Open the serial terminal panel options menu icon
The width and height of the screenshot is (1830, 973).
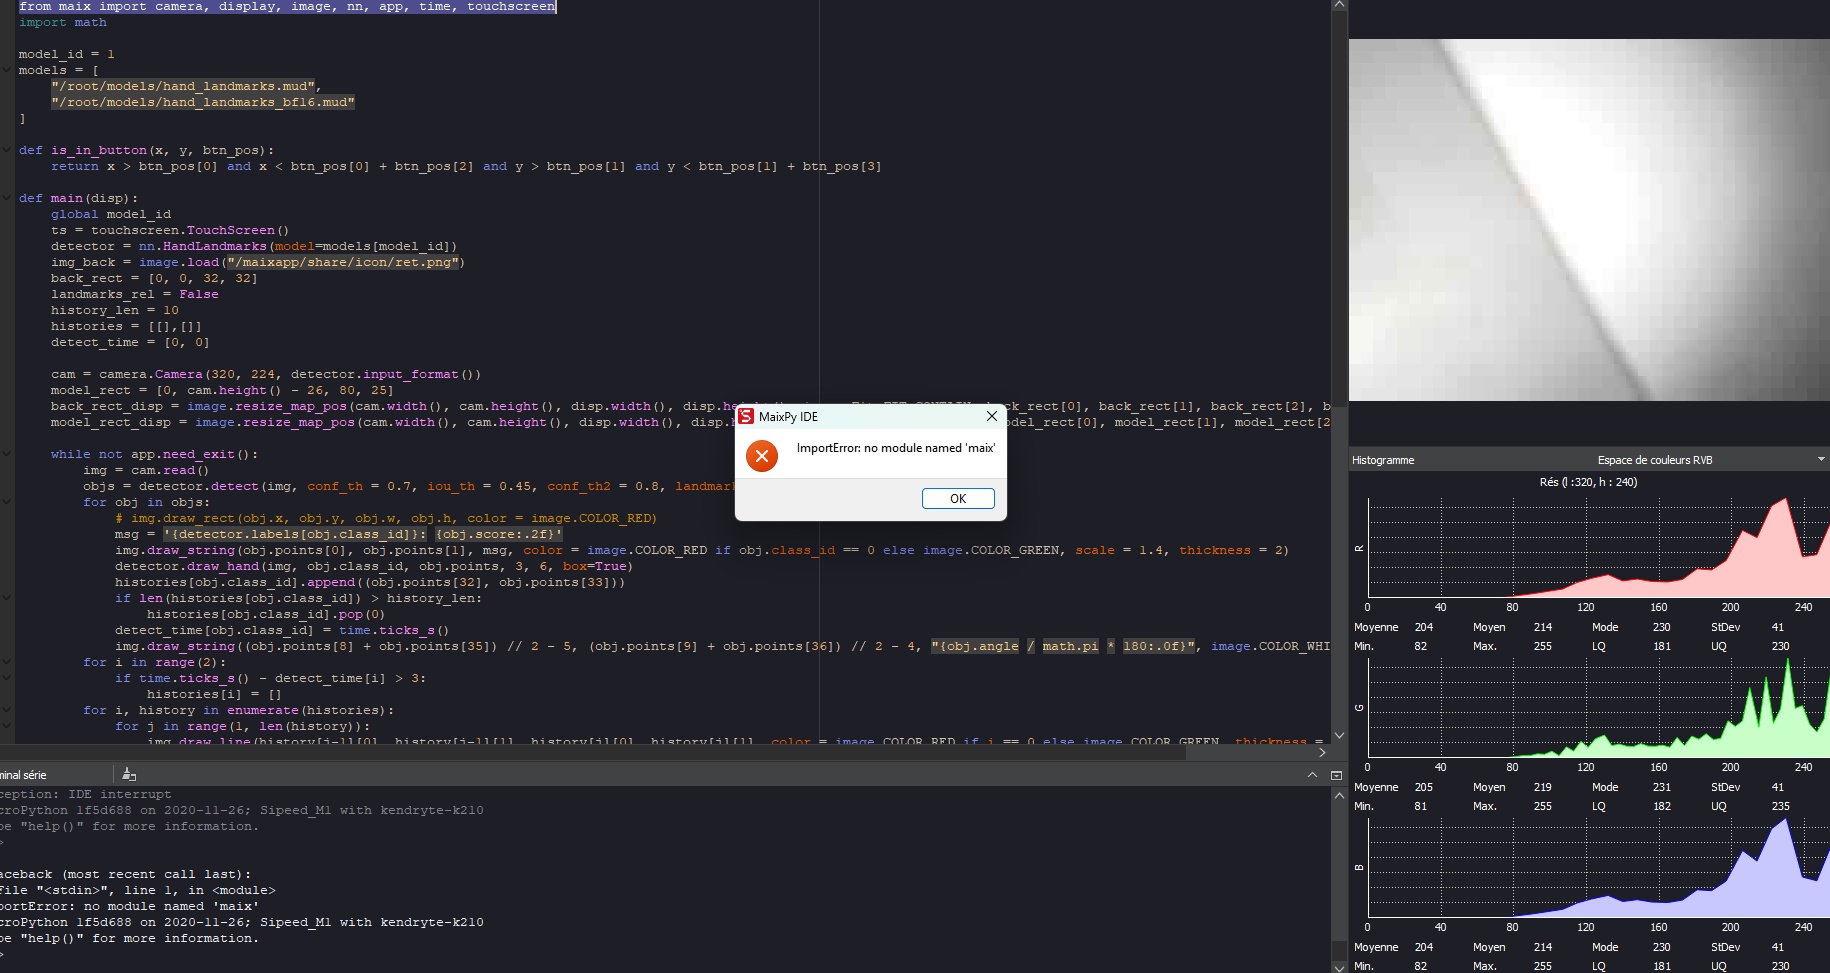coord(1336,775)
